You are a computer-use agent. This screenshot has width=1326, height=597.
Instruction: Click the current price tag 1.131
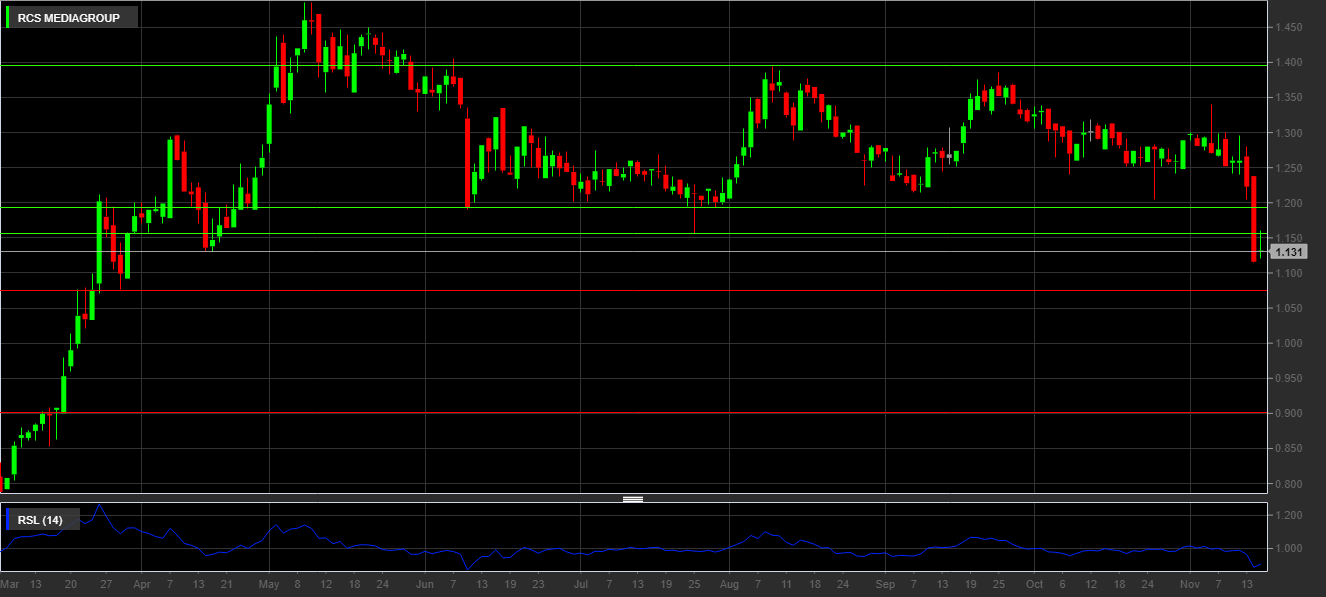click(x=1286, y=252)
